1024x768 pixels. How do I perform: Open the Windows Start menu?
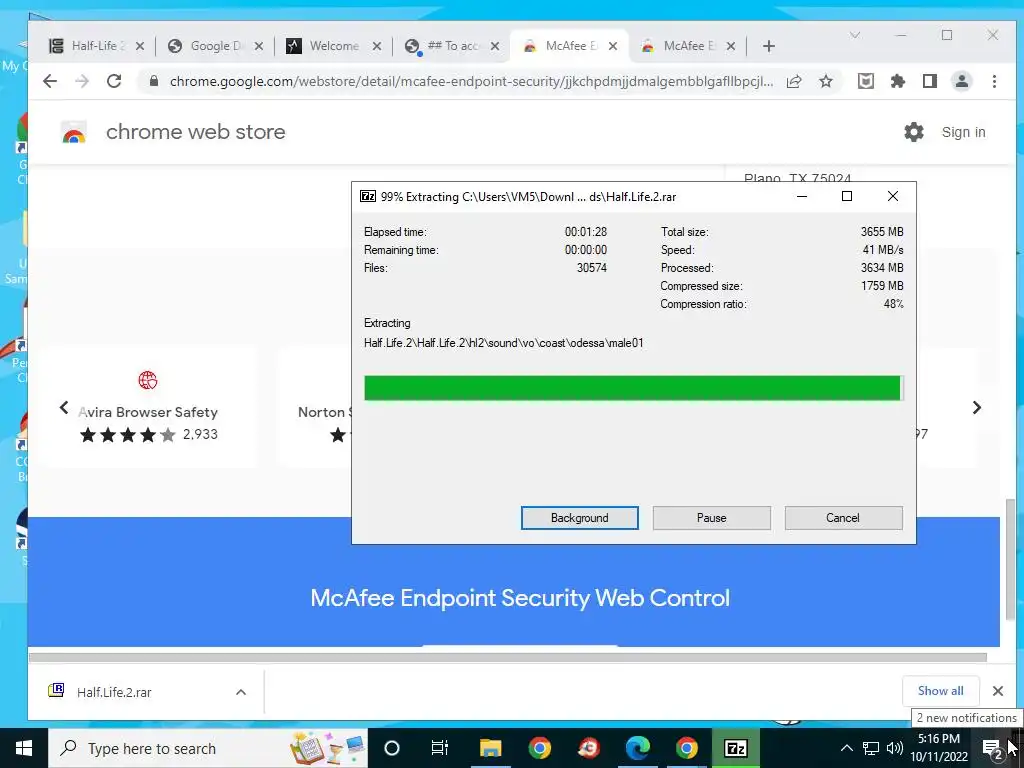[24, 748]
